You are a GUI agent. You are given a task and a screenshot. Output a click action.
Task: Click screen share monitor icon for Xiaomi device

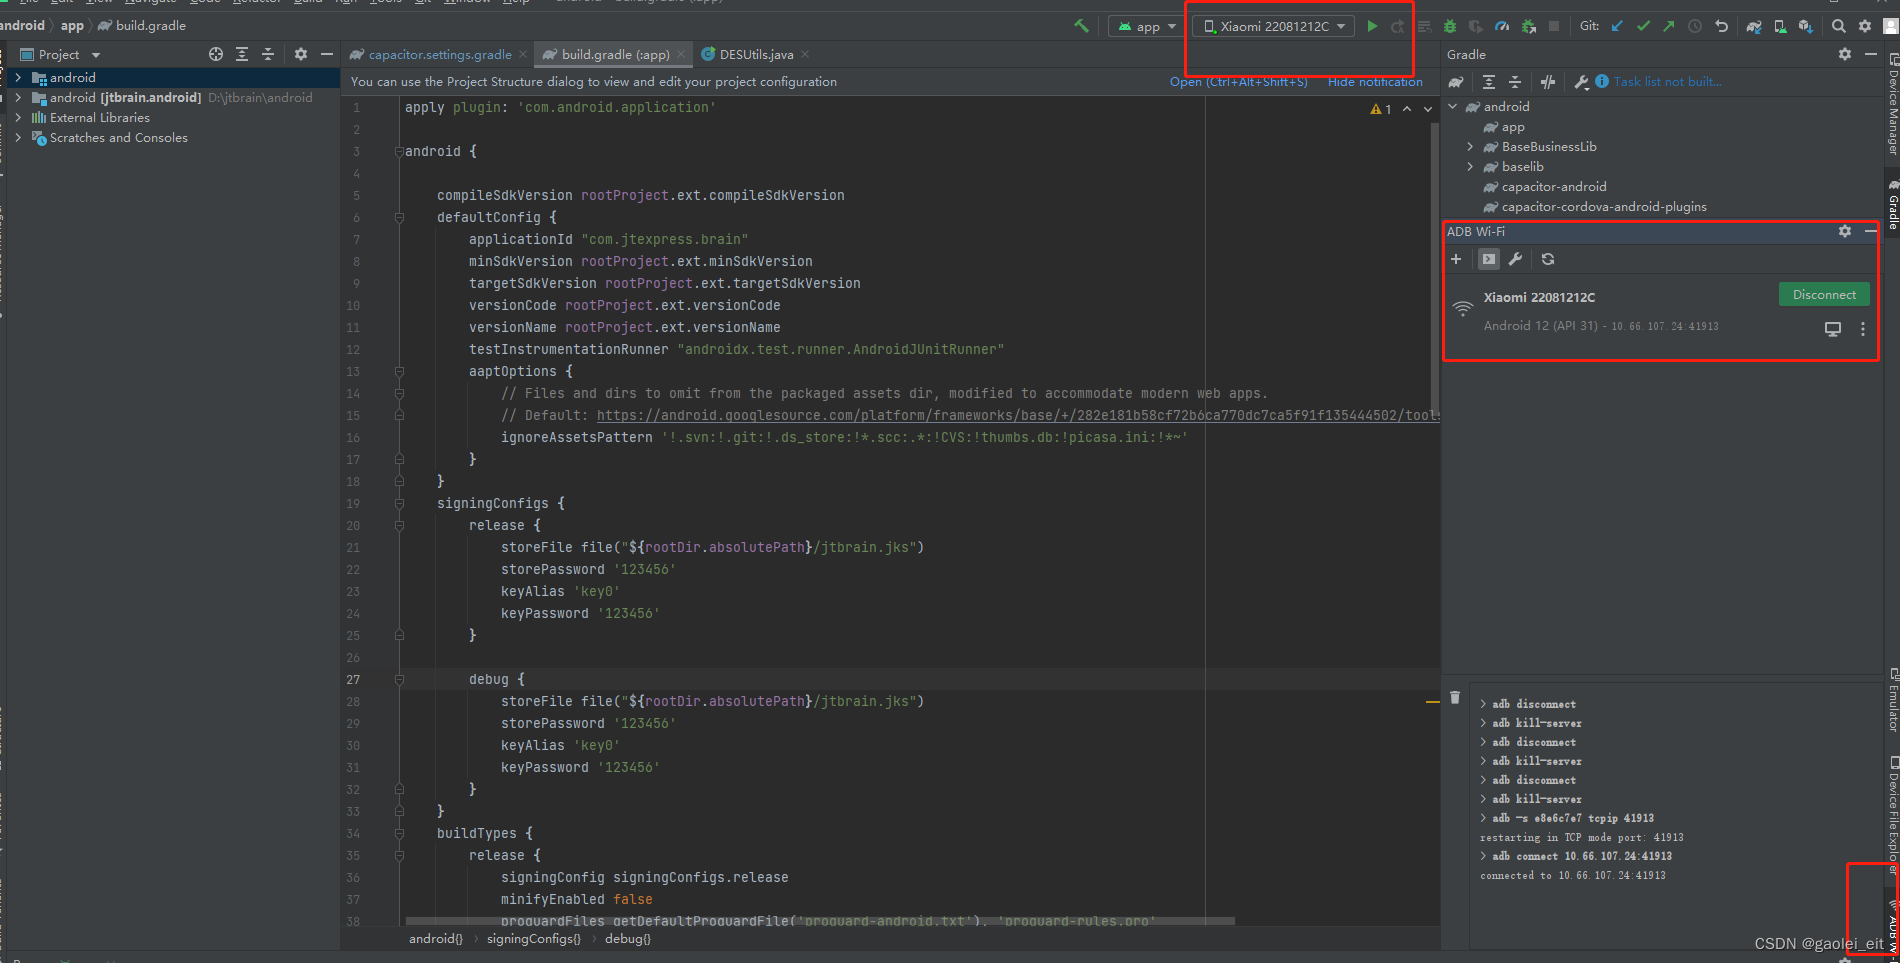point(1833,329)
